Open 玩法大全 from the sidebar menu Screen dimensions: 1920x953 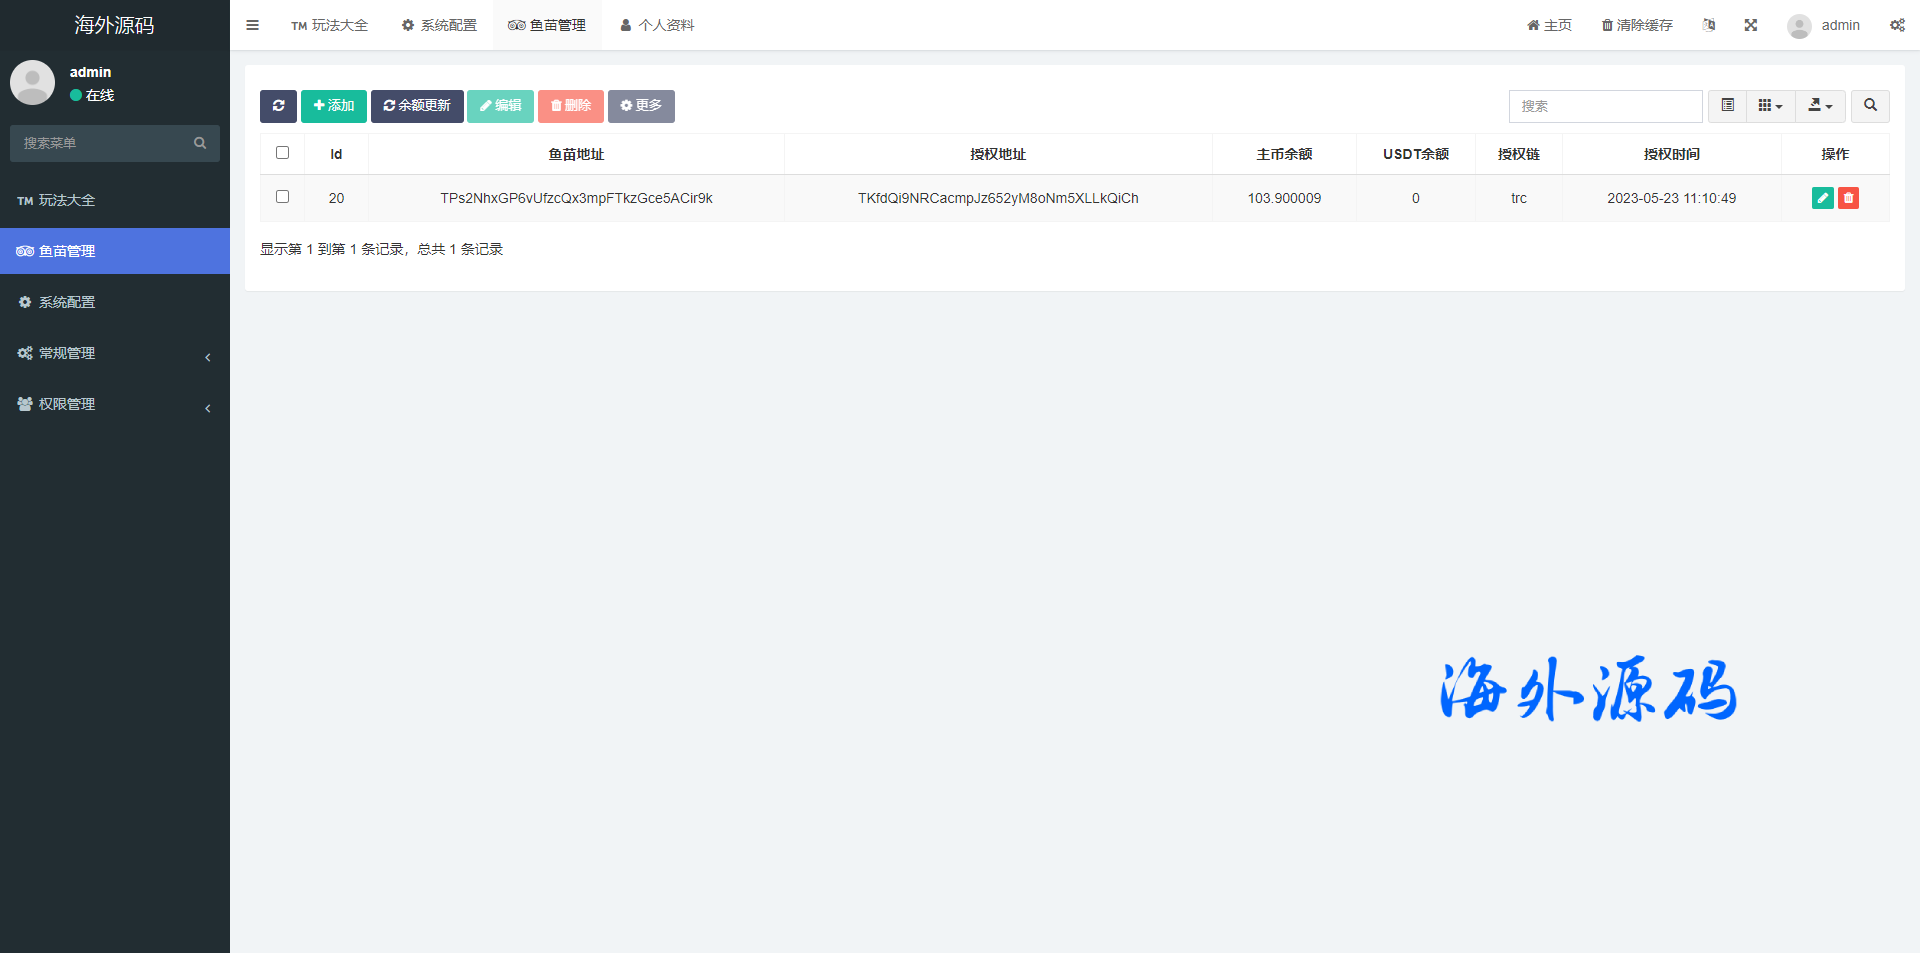pyautogui.click(x=115, y=200)
